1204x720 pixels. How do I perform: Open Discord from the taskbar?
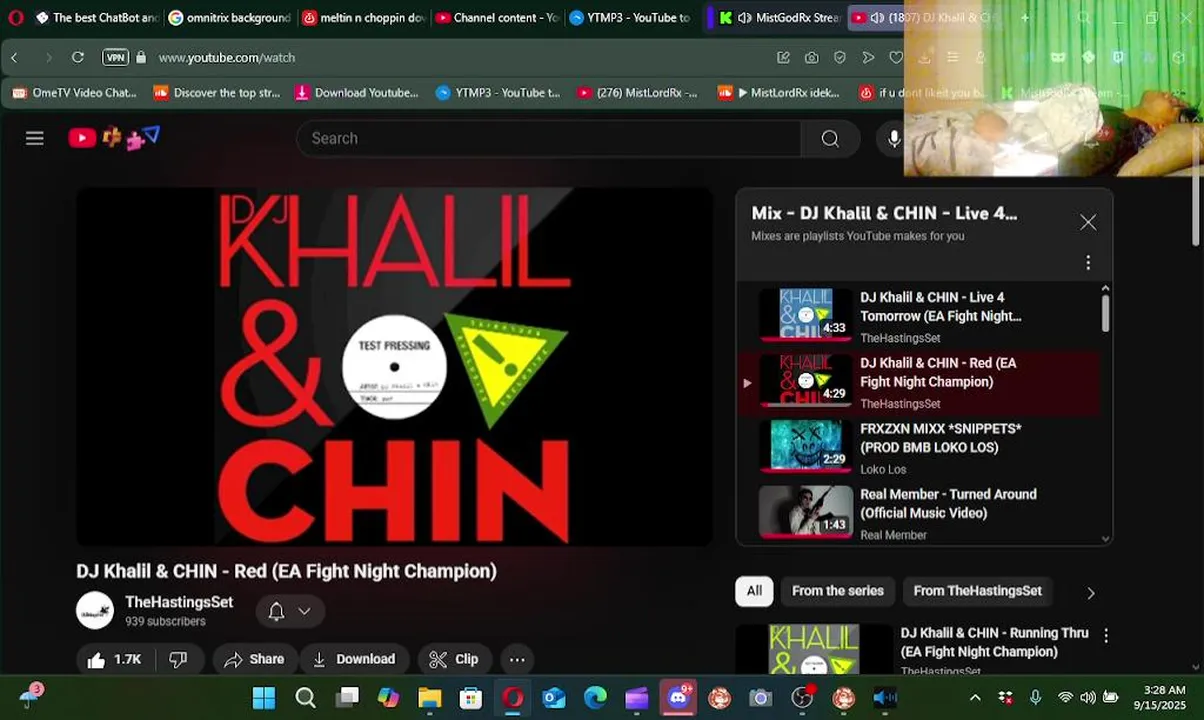(x=679, y=697)
